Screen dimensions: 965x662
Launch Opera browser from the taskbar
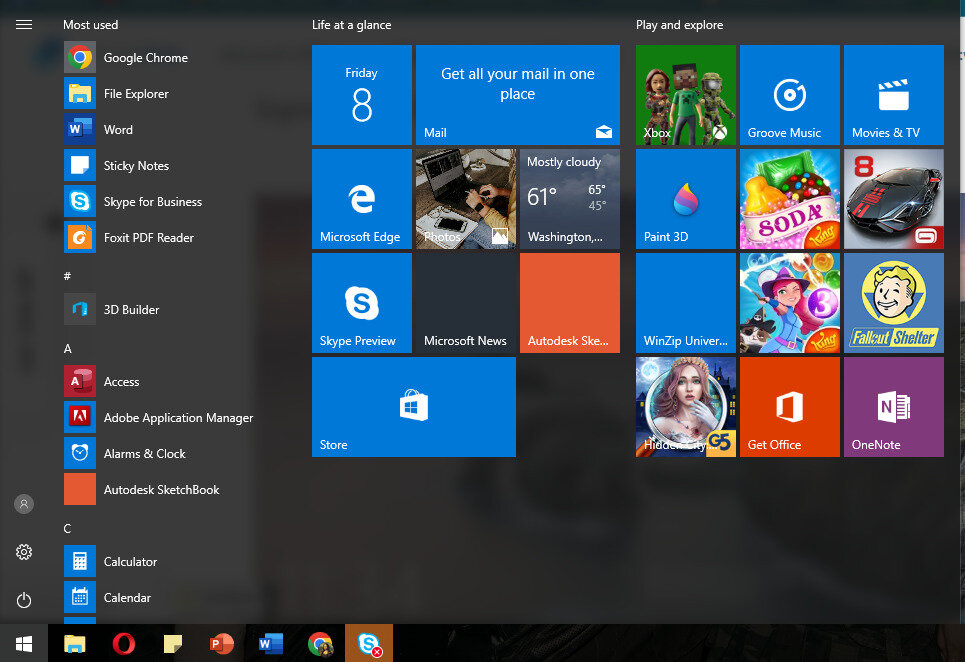coord(124,644)
